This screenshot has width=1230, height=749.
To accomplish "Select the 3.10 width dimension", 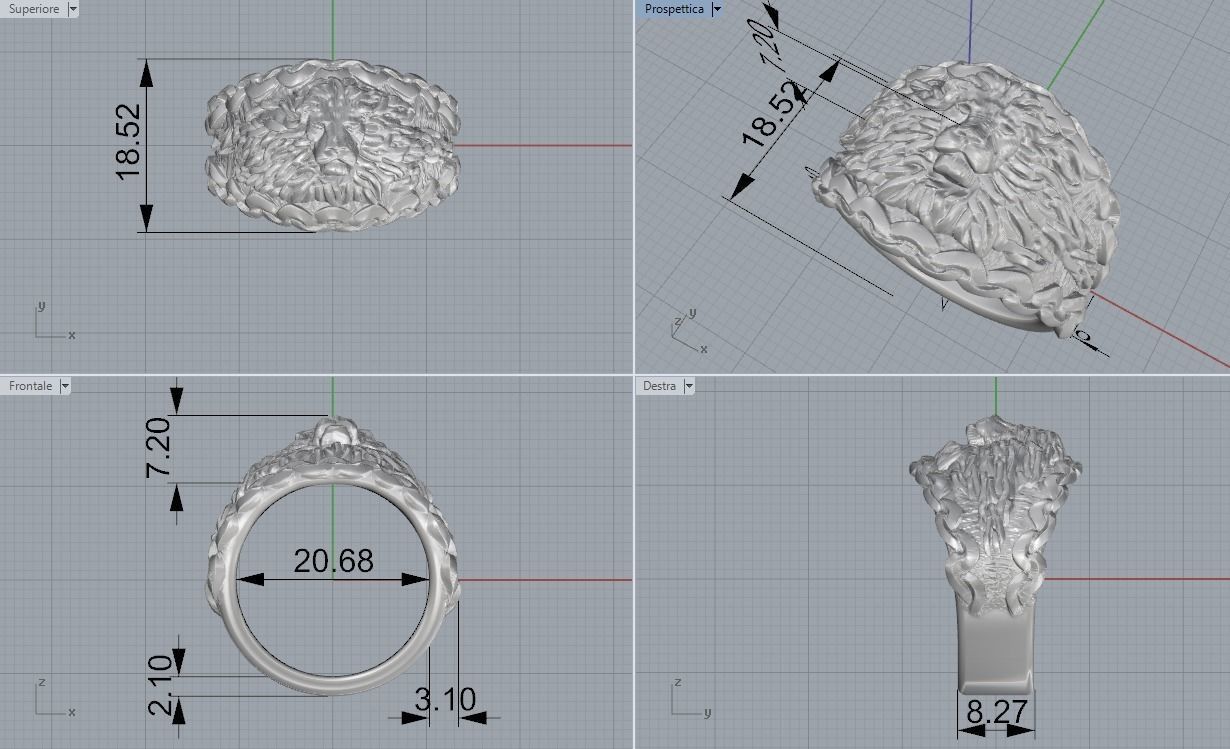I will pyautogui.click(x=445, y=700).
